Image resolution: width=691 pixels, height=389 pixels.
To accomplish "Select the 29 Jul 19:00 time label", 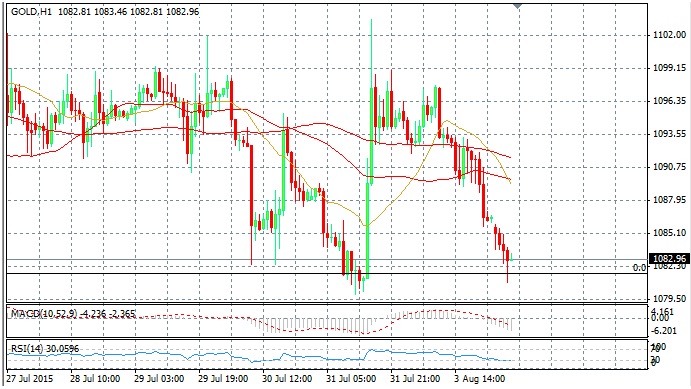I will 223,379.
